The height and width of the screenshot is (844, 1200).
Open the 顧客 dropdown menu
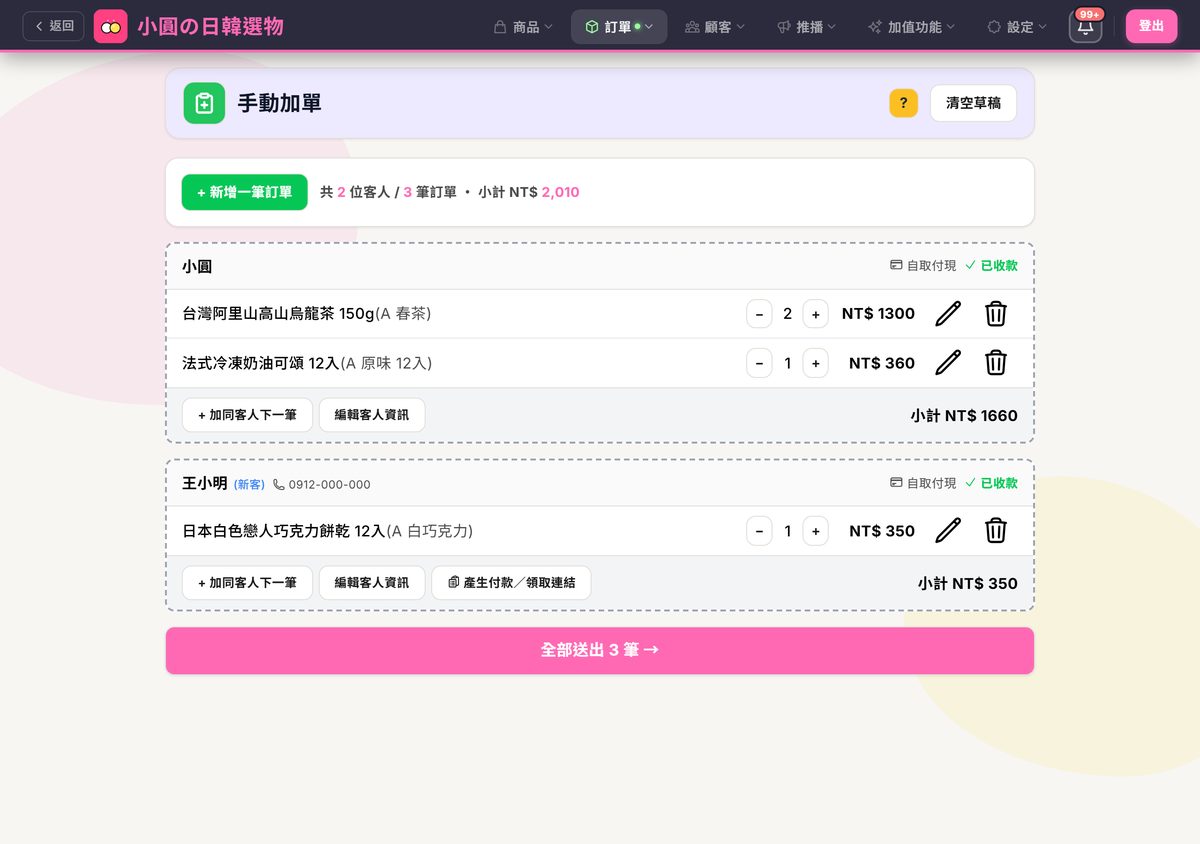pos(715,27)
